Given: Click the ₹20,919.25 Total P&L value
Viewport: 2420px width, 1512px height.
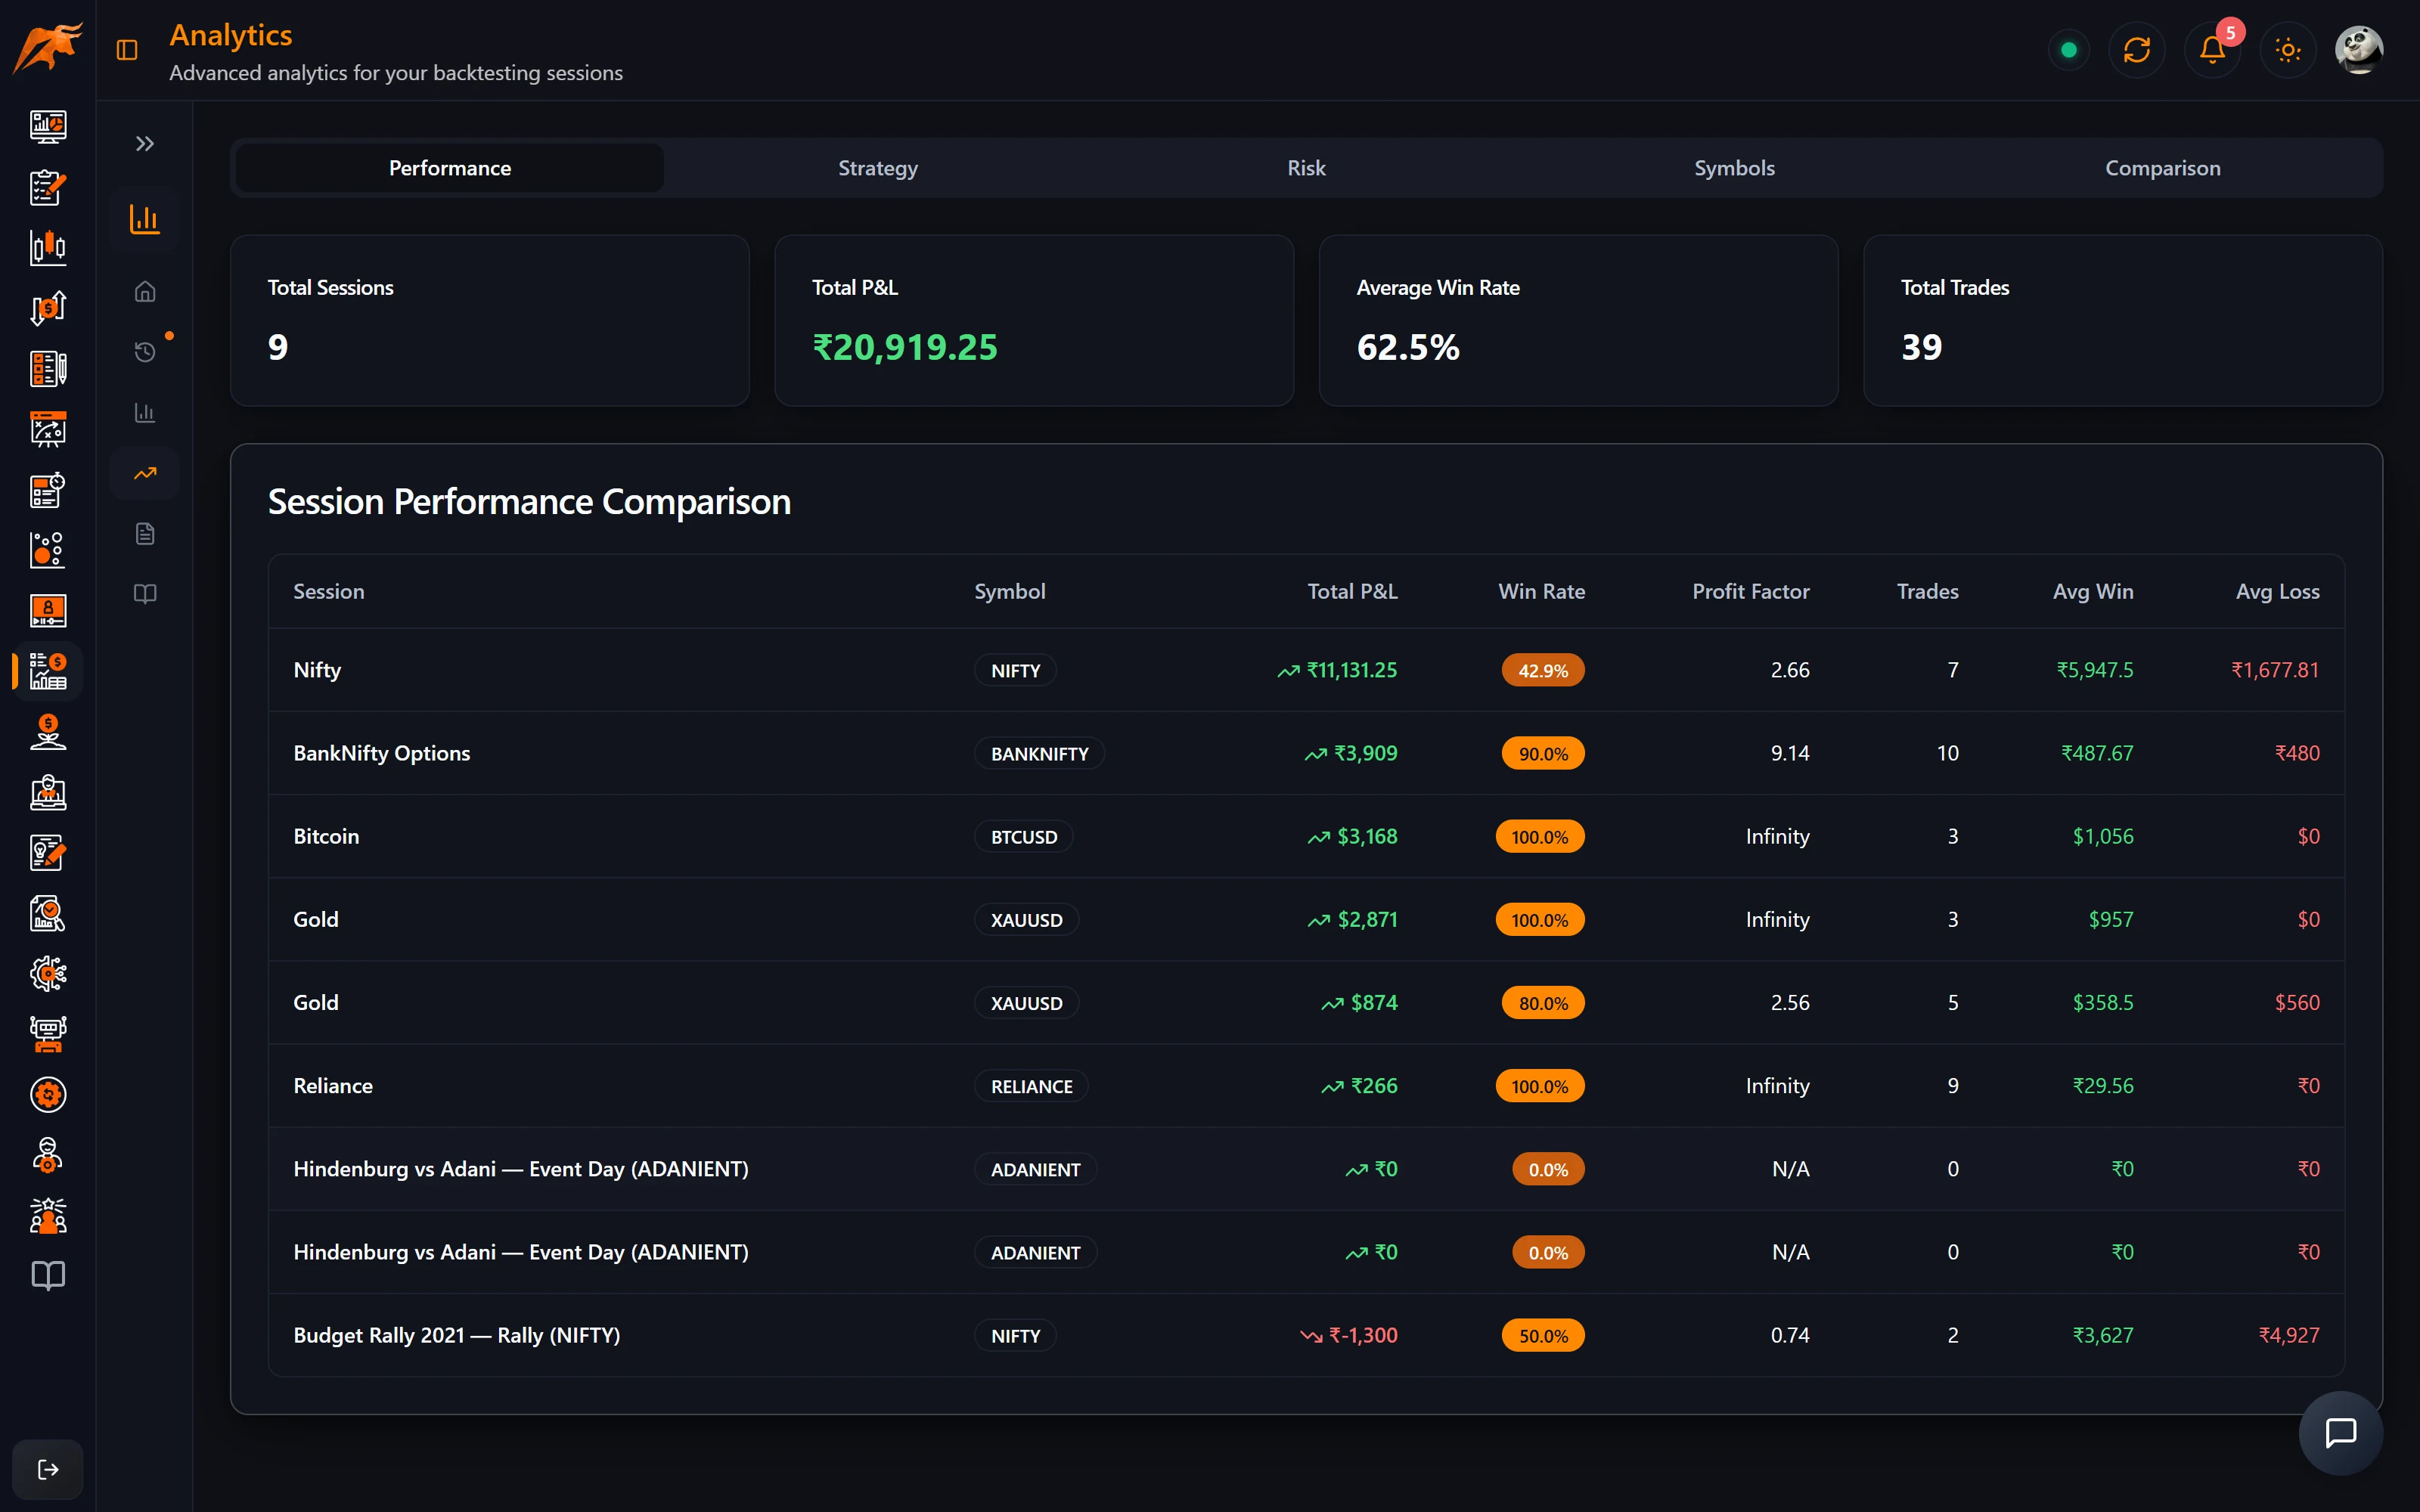Looking at the screenshot, I should [x=905, y=347].
